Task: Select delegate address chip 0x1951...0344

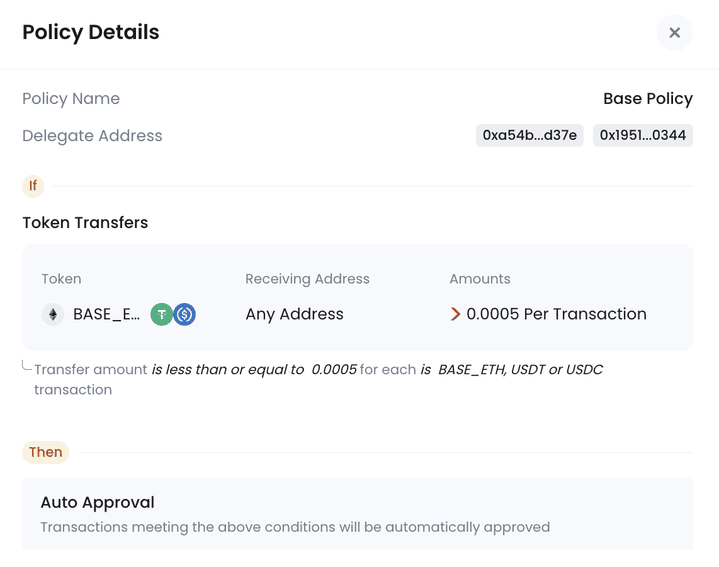Action: point(643,135)
